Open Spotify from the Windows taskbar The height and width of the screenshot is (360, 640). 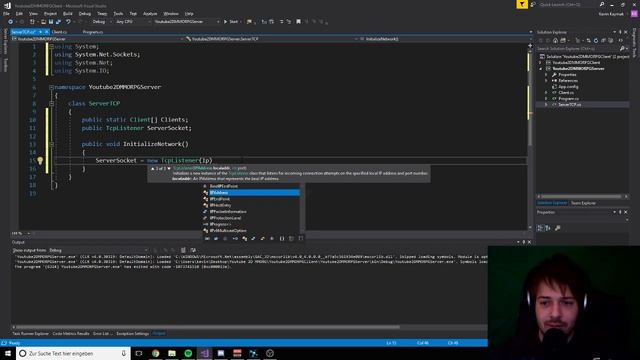[x=188, y=353]
